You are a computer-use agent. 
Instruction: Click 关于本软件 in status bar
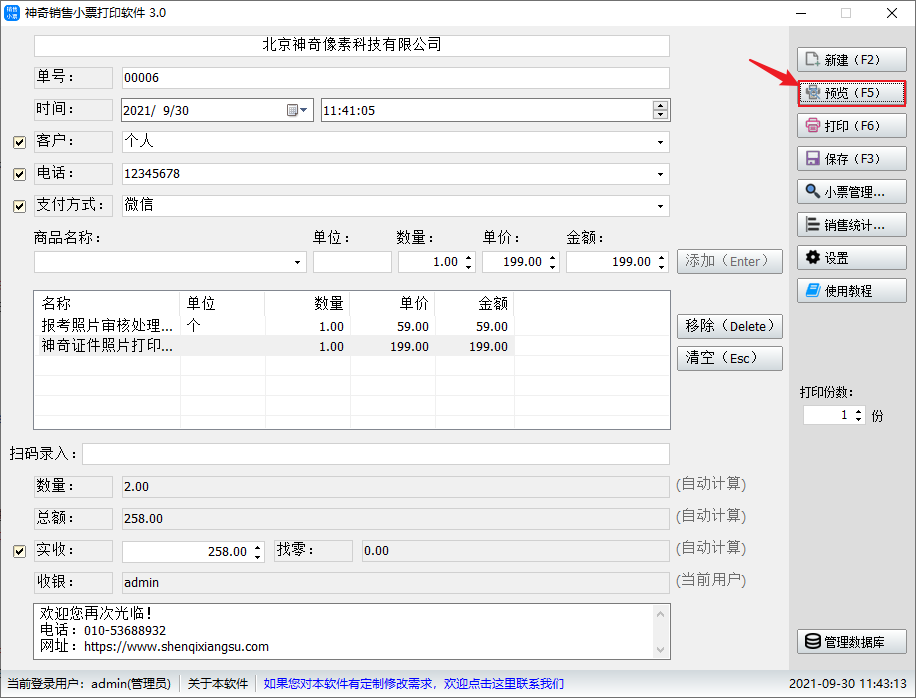(217, 683)
